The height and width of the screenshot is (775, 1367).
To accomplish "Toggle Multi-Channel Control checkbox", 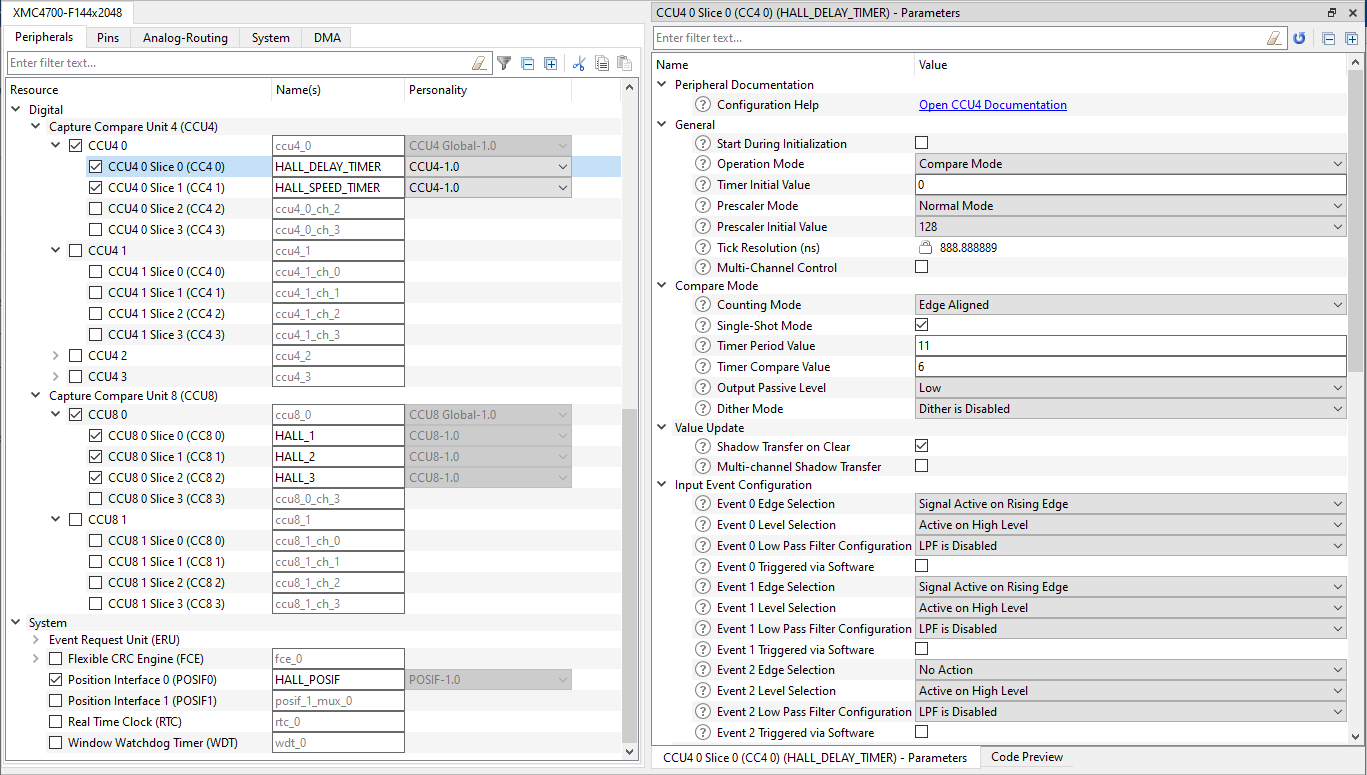I will point(922,267).
